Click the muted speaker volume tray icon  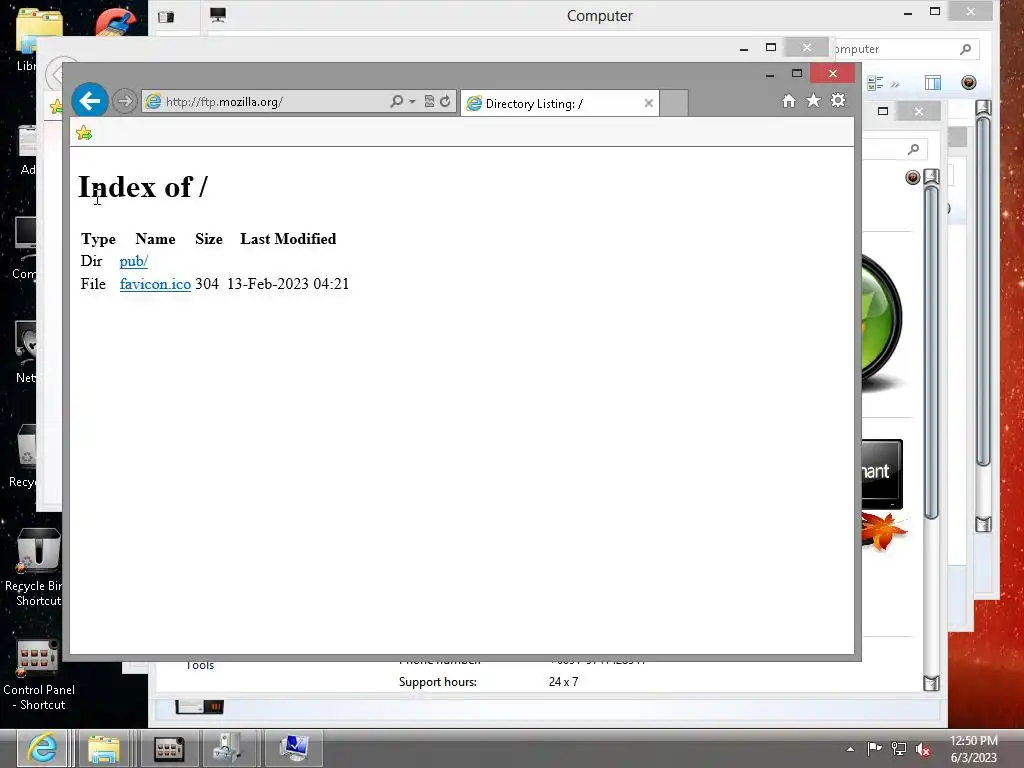pyautogui.click(x=923, y=749)
